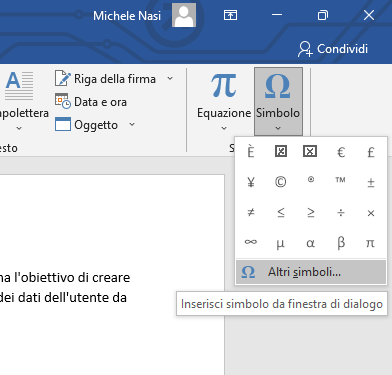The width and height of the screenshot is (392, 375).
Task: Insert the less-than-or-equal ≤ symbol
Action: pos(281,212)
